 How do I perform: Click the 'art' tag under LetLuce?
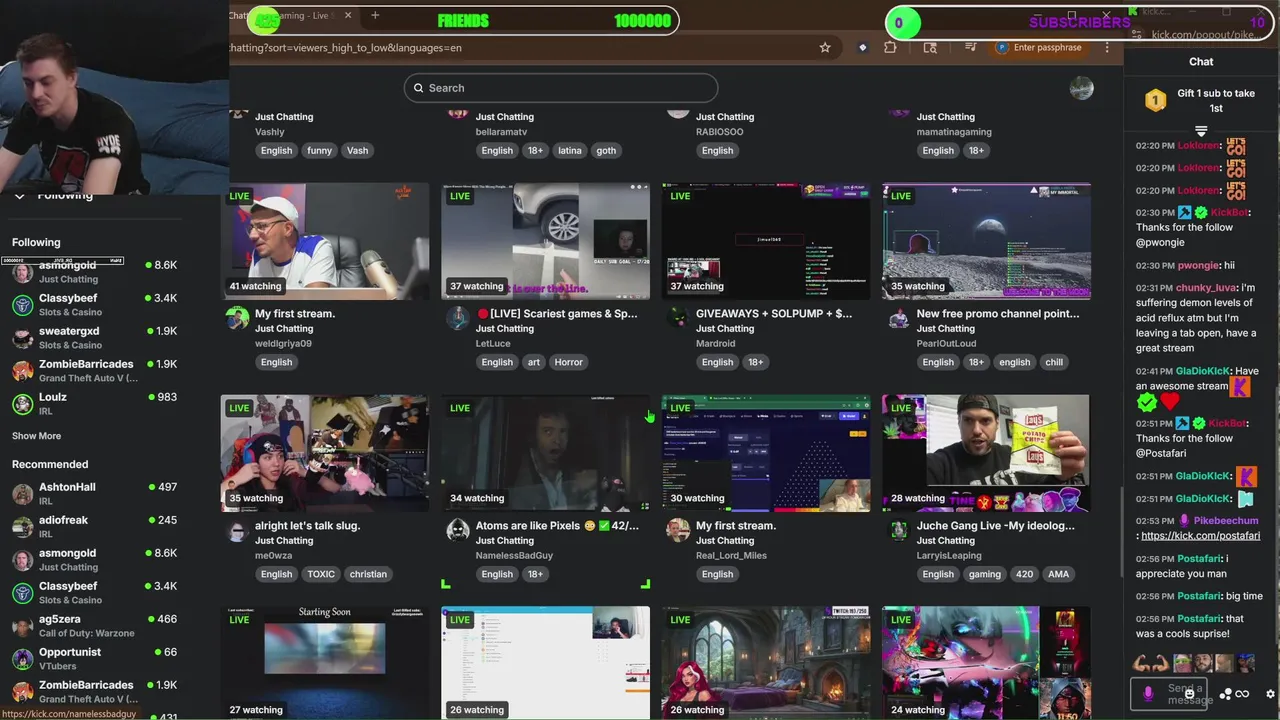pyautogui.click(x=535, y=362)
